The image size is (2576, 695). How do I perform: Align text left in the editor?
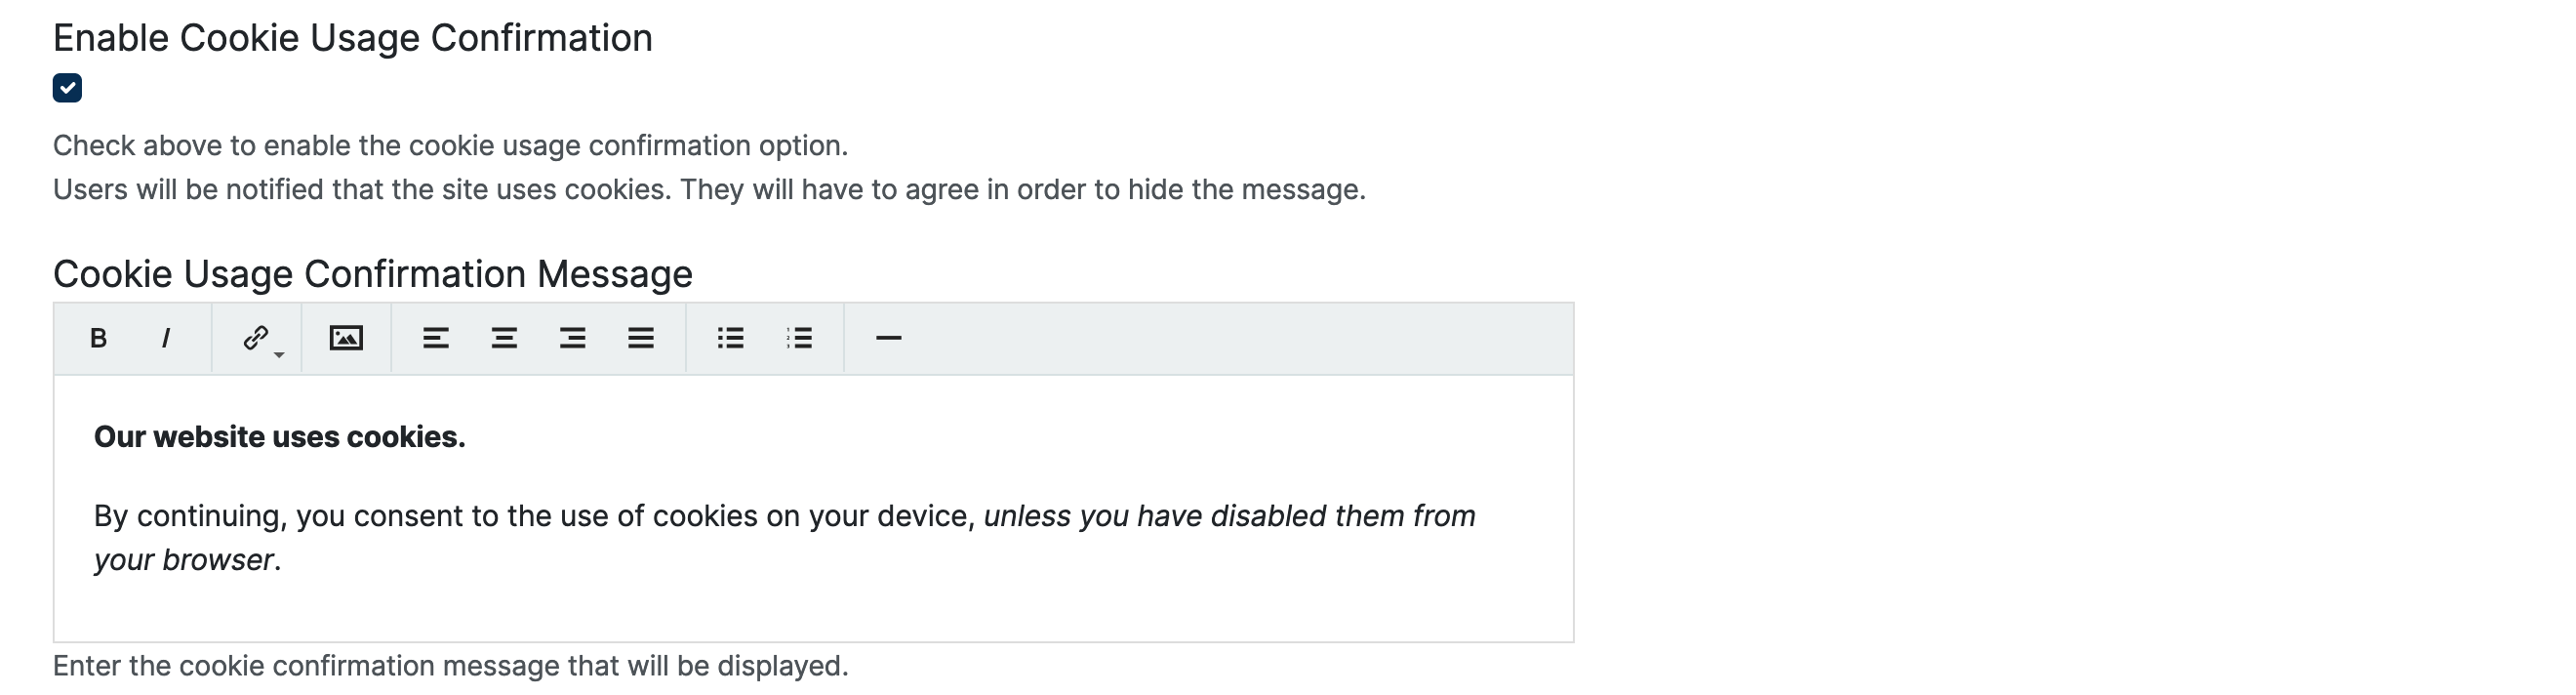[435, 339]
